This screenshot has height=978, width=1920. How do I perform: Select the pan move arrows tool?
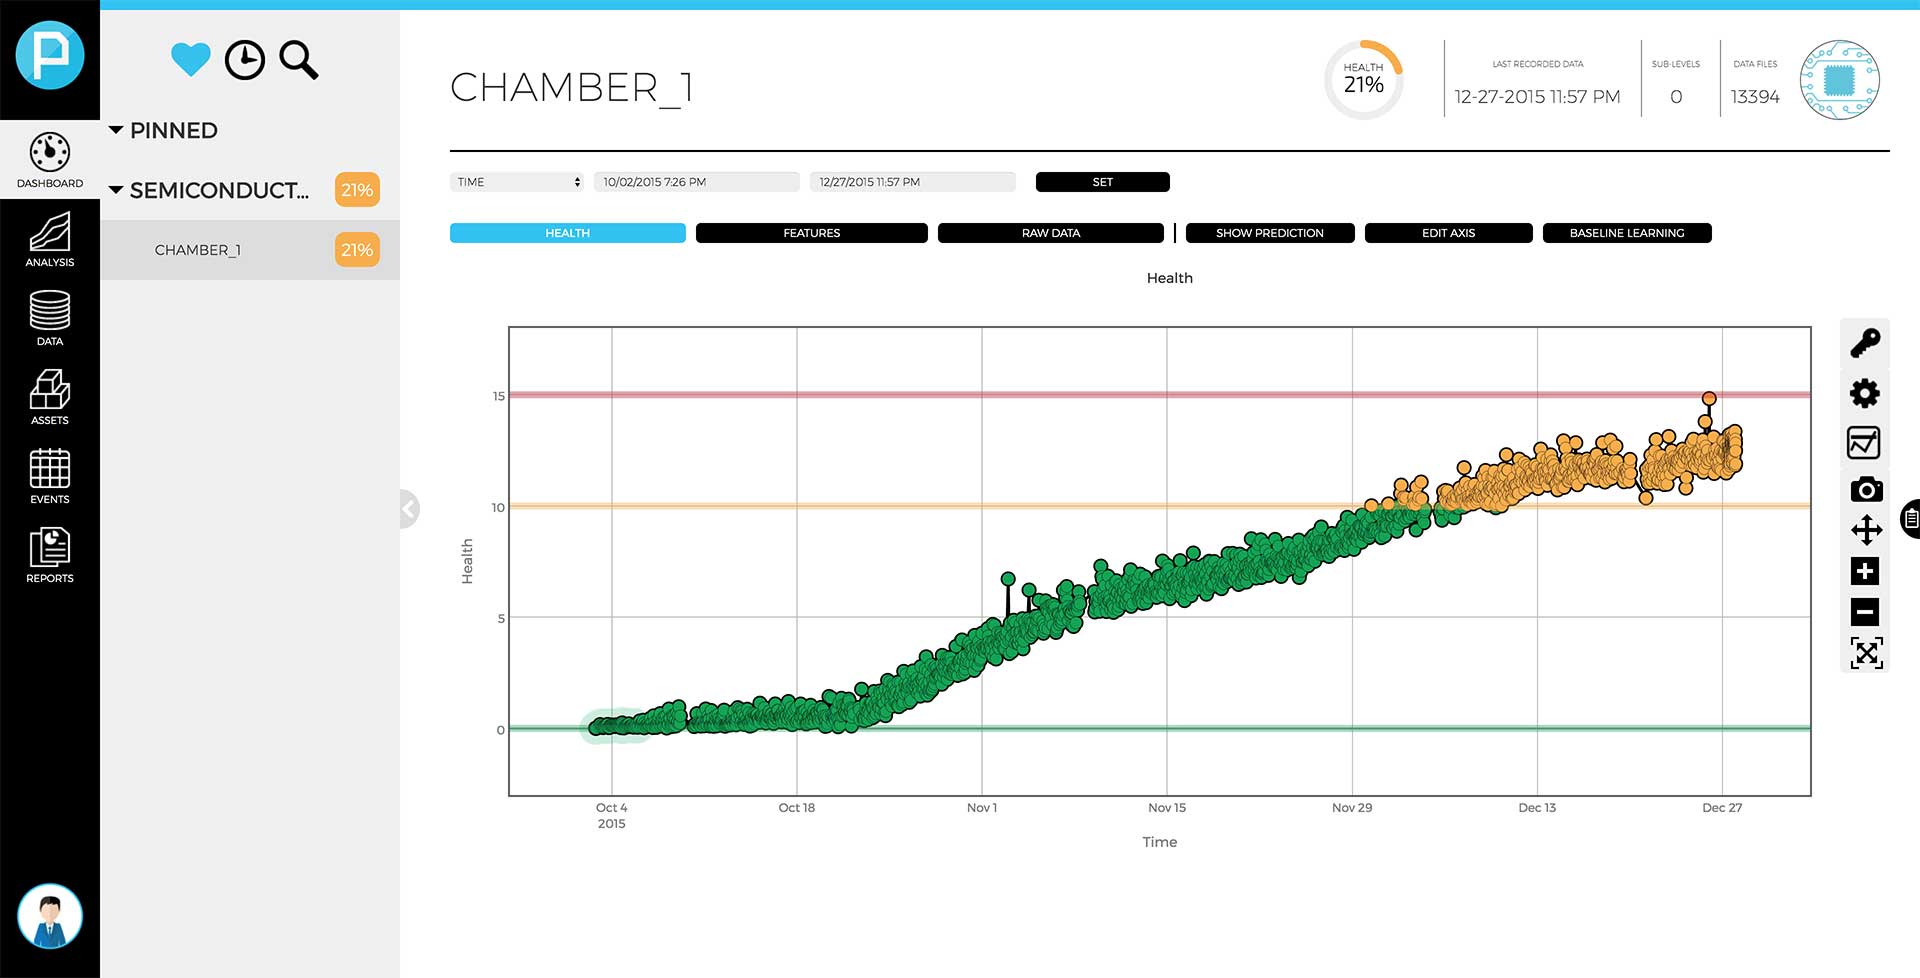[x=1865, y=530]
